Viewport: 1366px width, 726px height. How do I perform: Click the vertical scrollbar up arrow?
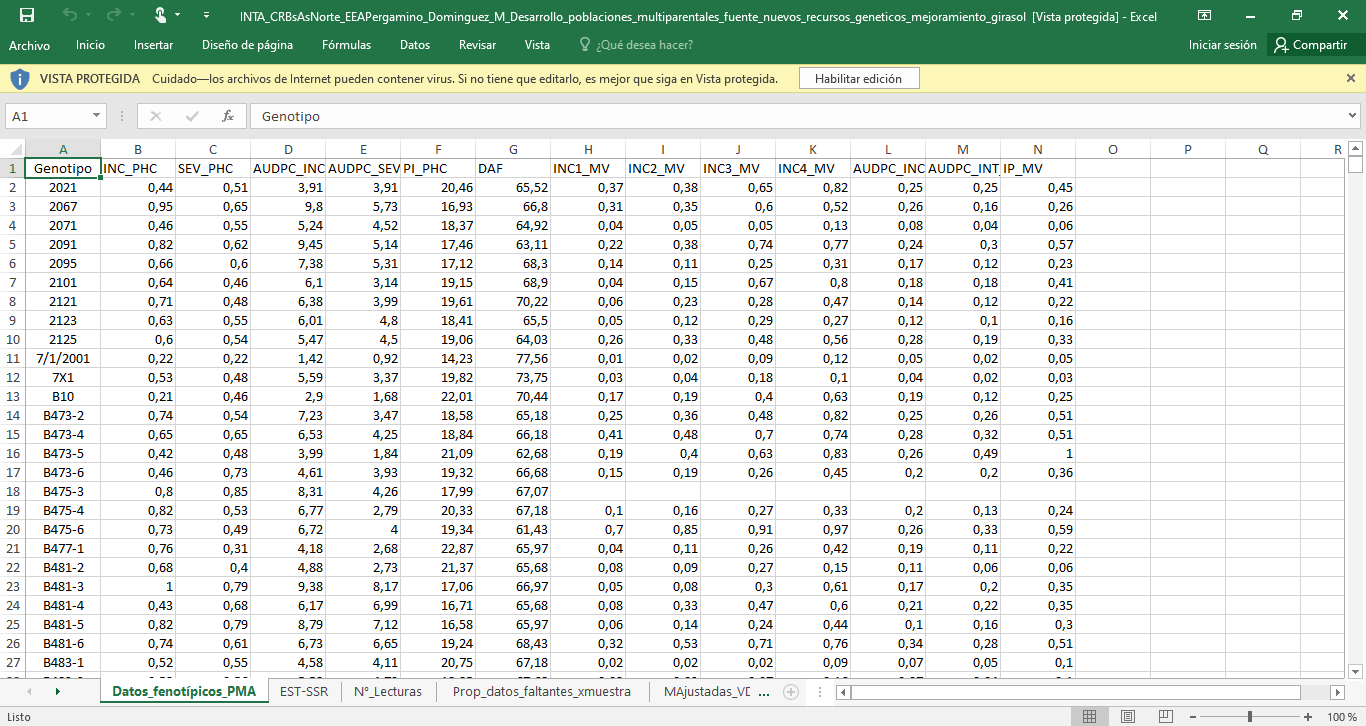[x=1356, y=148]
